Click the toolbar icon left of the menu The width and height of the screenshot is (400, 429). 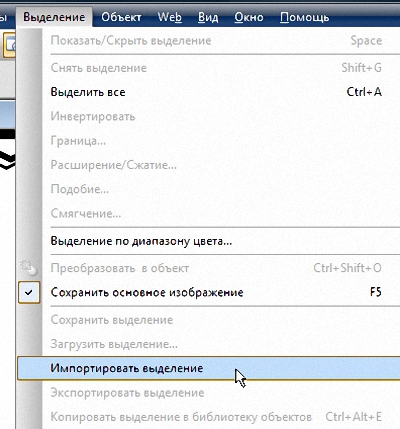9,46
